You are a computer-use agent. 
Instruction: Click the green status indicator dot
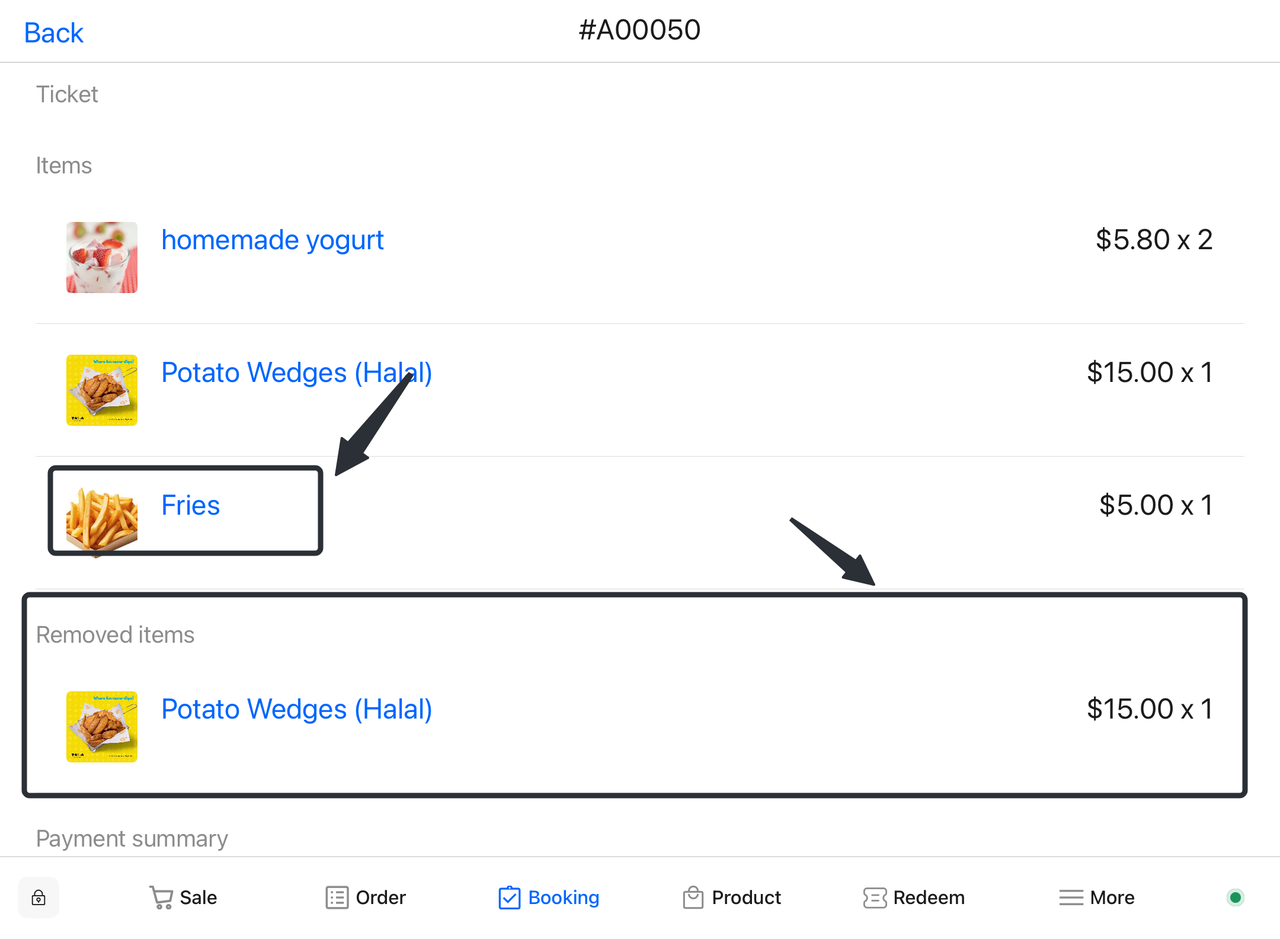pos(1235,897)
